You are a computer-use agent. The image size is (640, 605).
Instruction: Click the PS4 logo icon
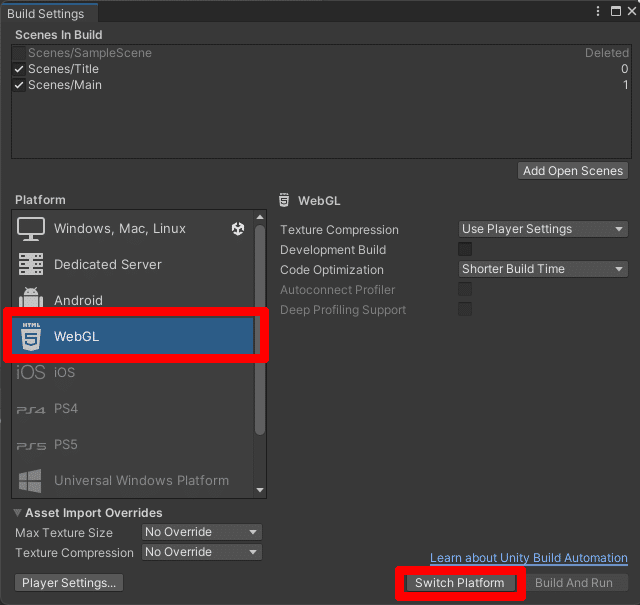[31, 409]
